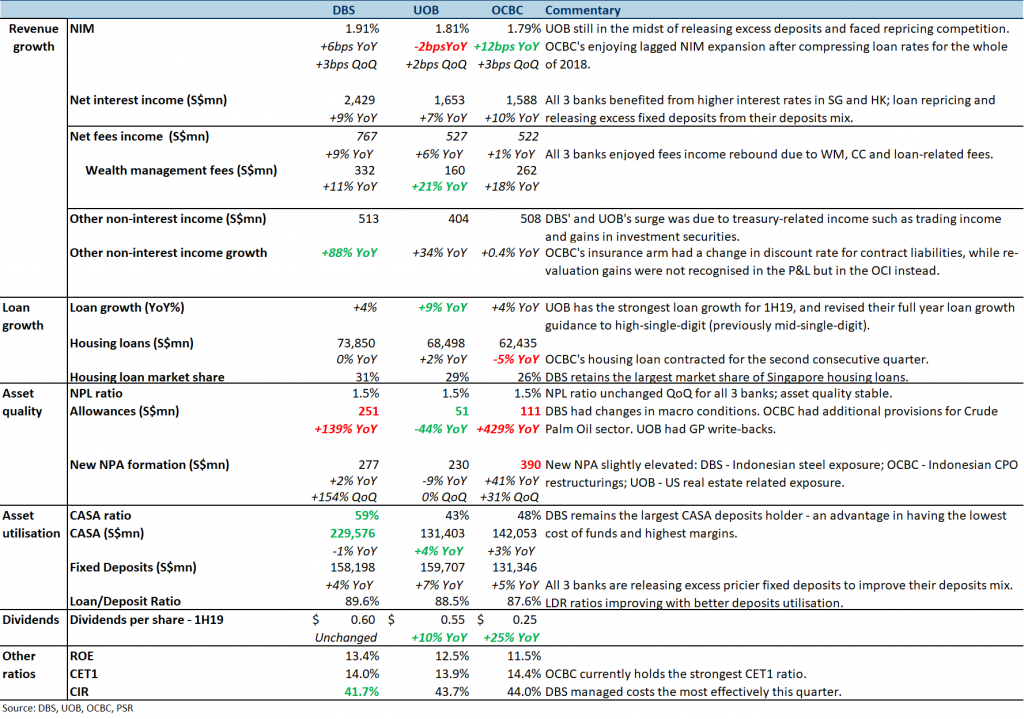Select NPL ratio row label

click(x=96, y=393)
